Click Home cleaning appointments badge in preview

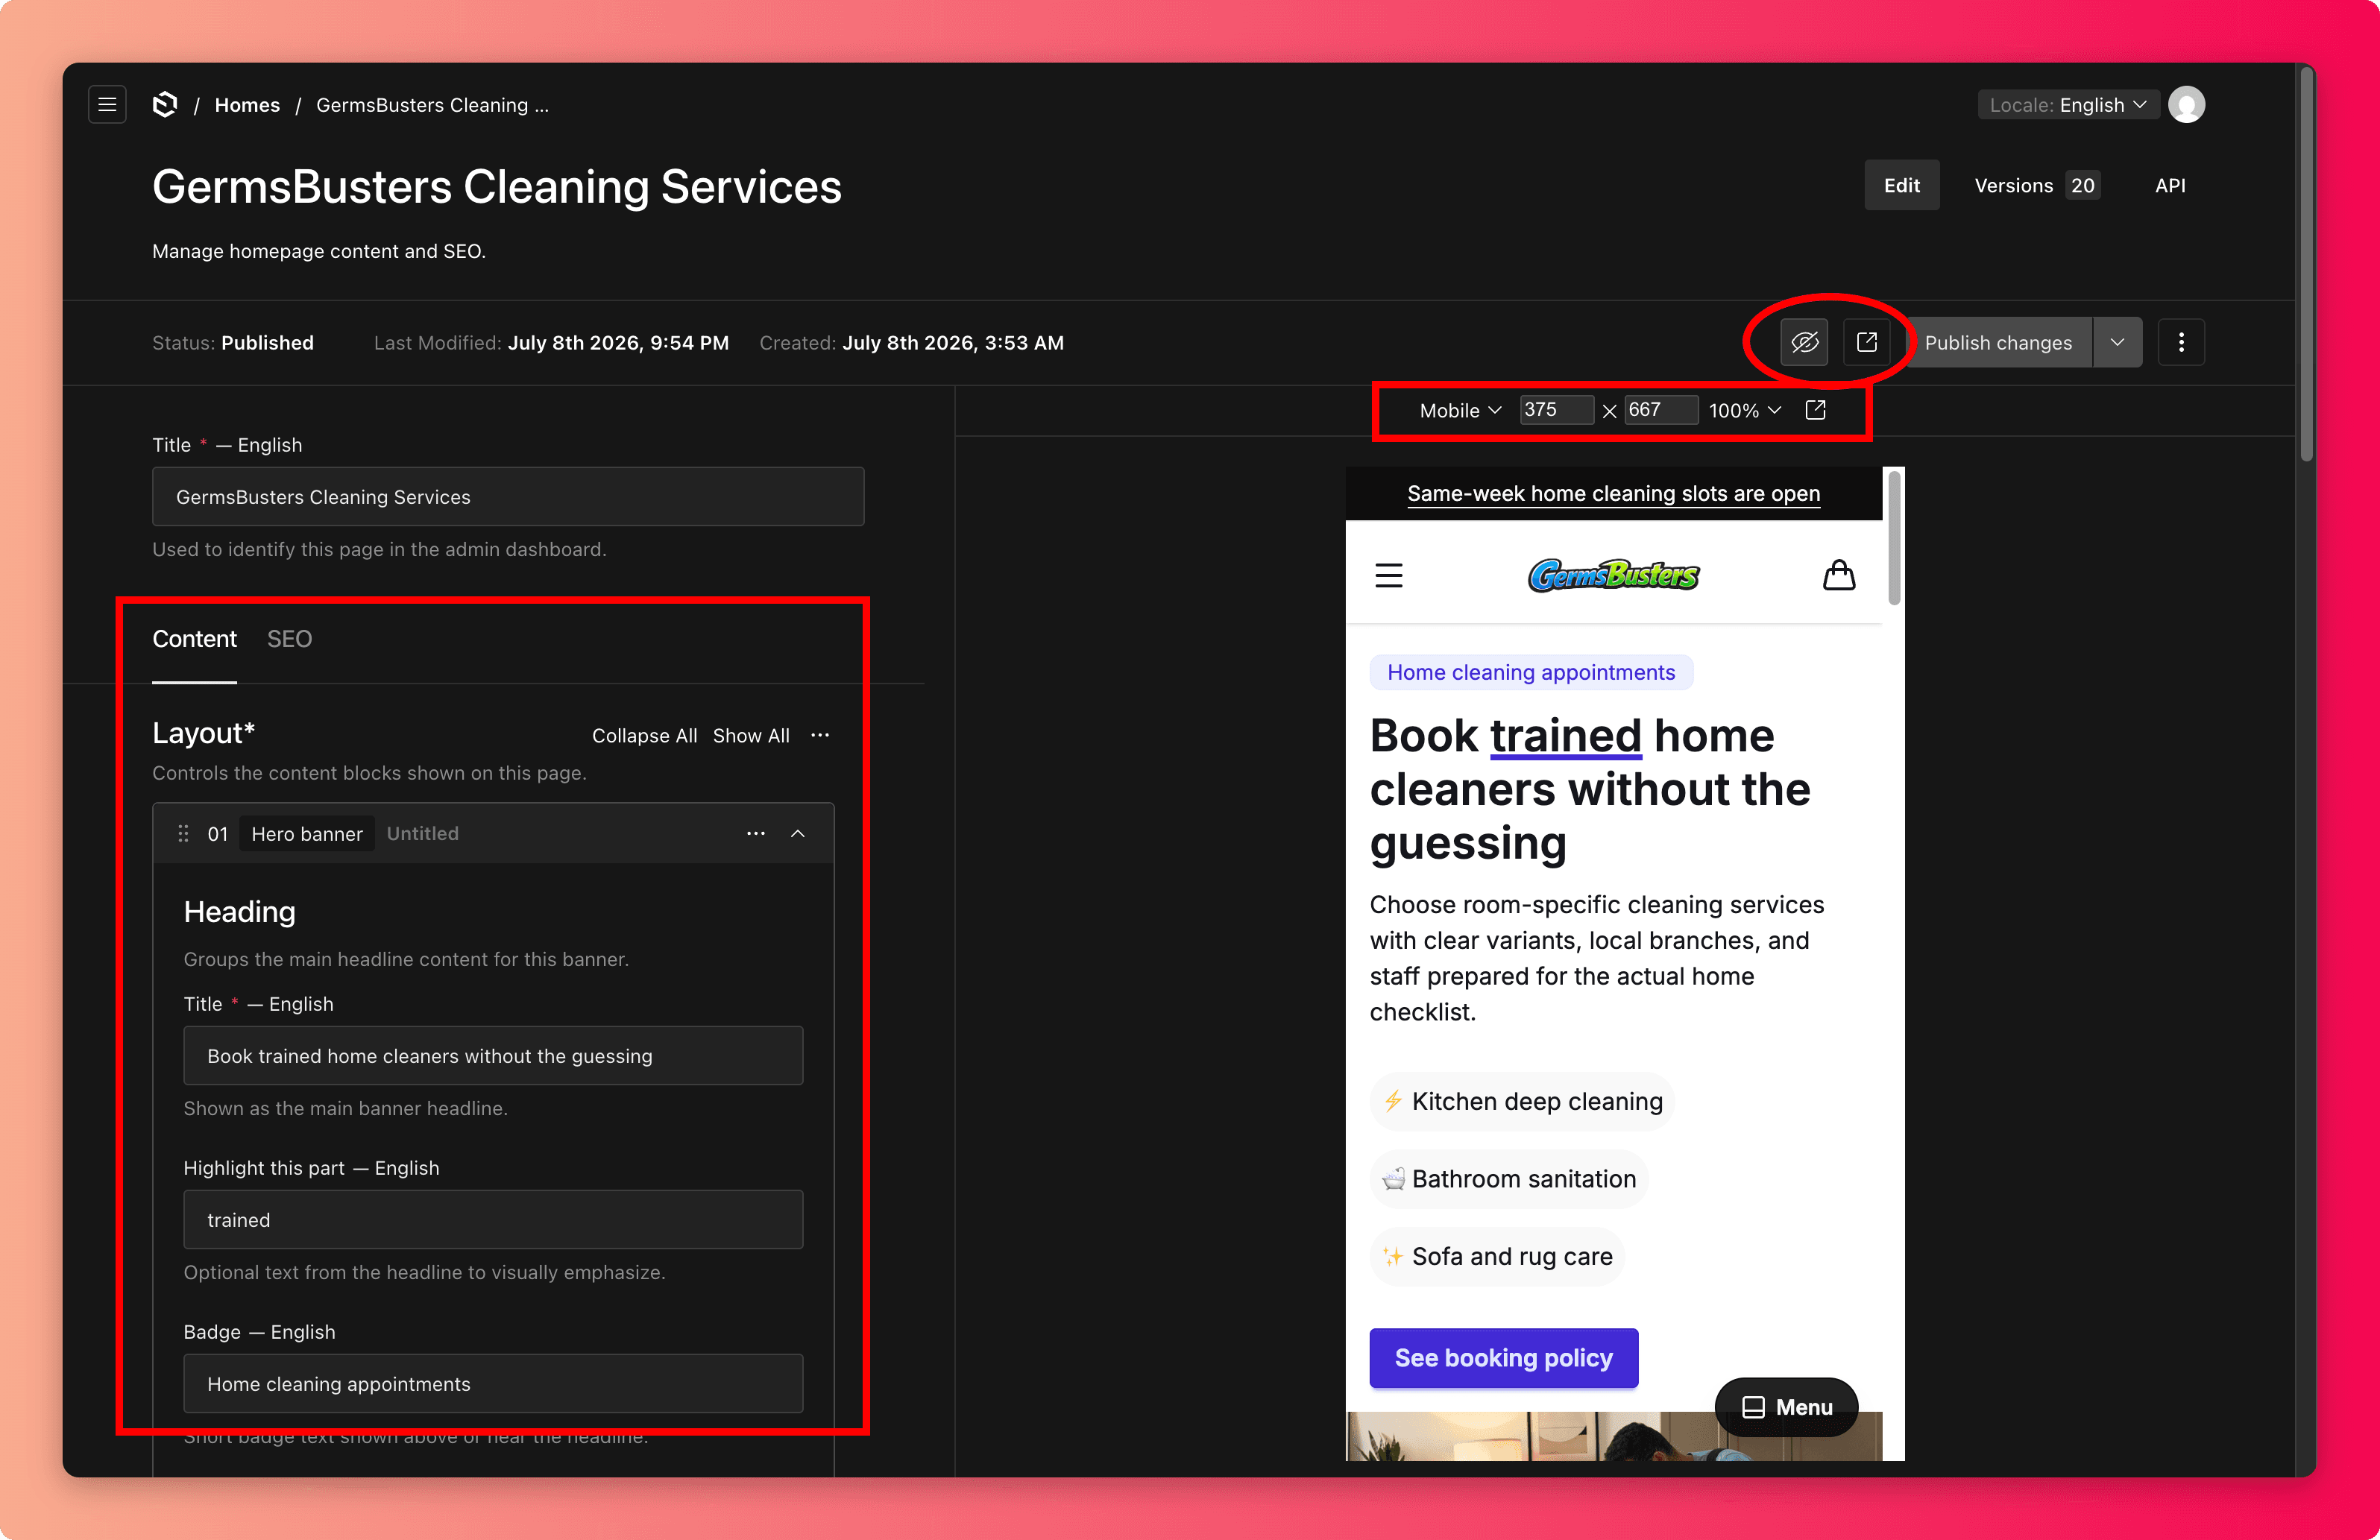tap(1531, 672)
